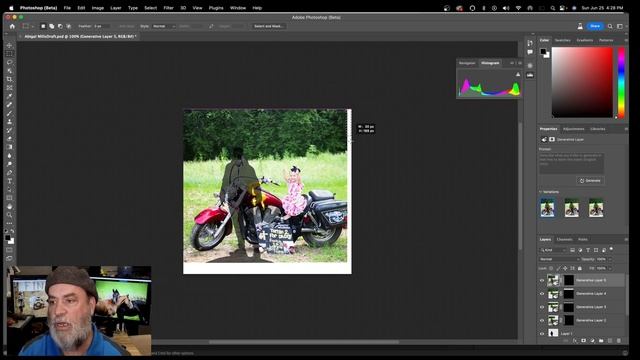640x360 pixels.
Task: Select the Lasso tool
Action: (x=9, y=62)
